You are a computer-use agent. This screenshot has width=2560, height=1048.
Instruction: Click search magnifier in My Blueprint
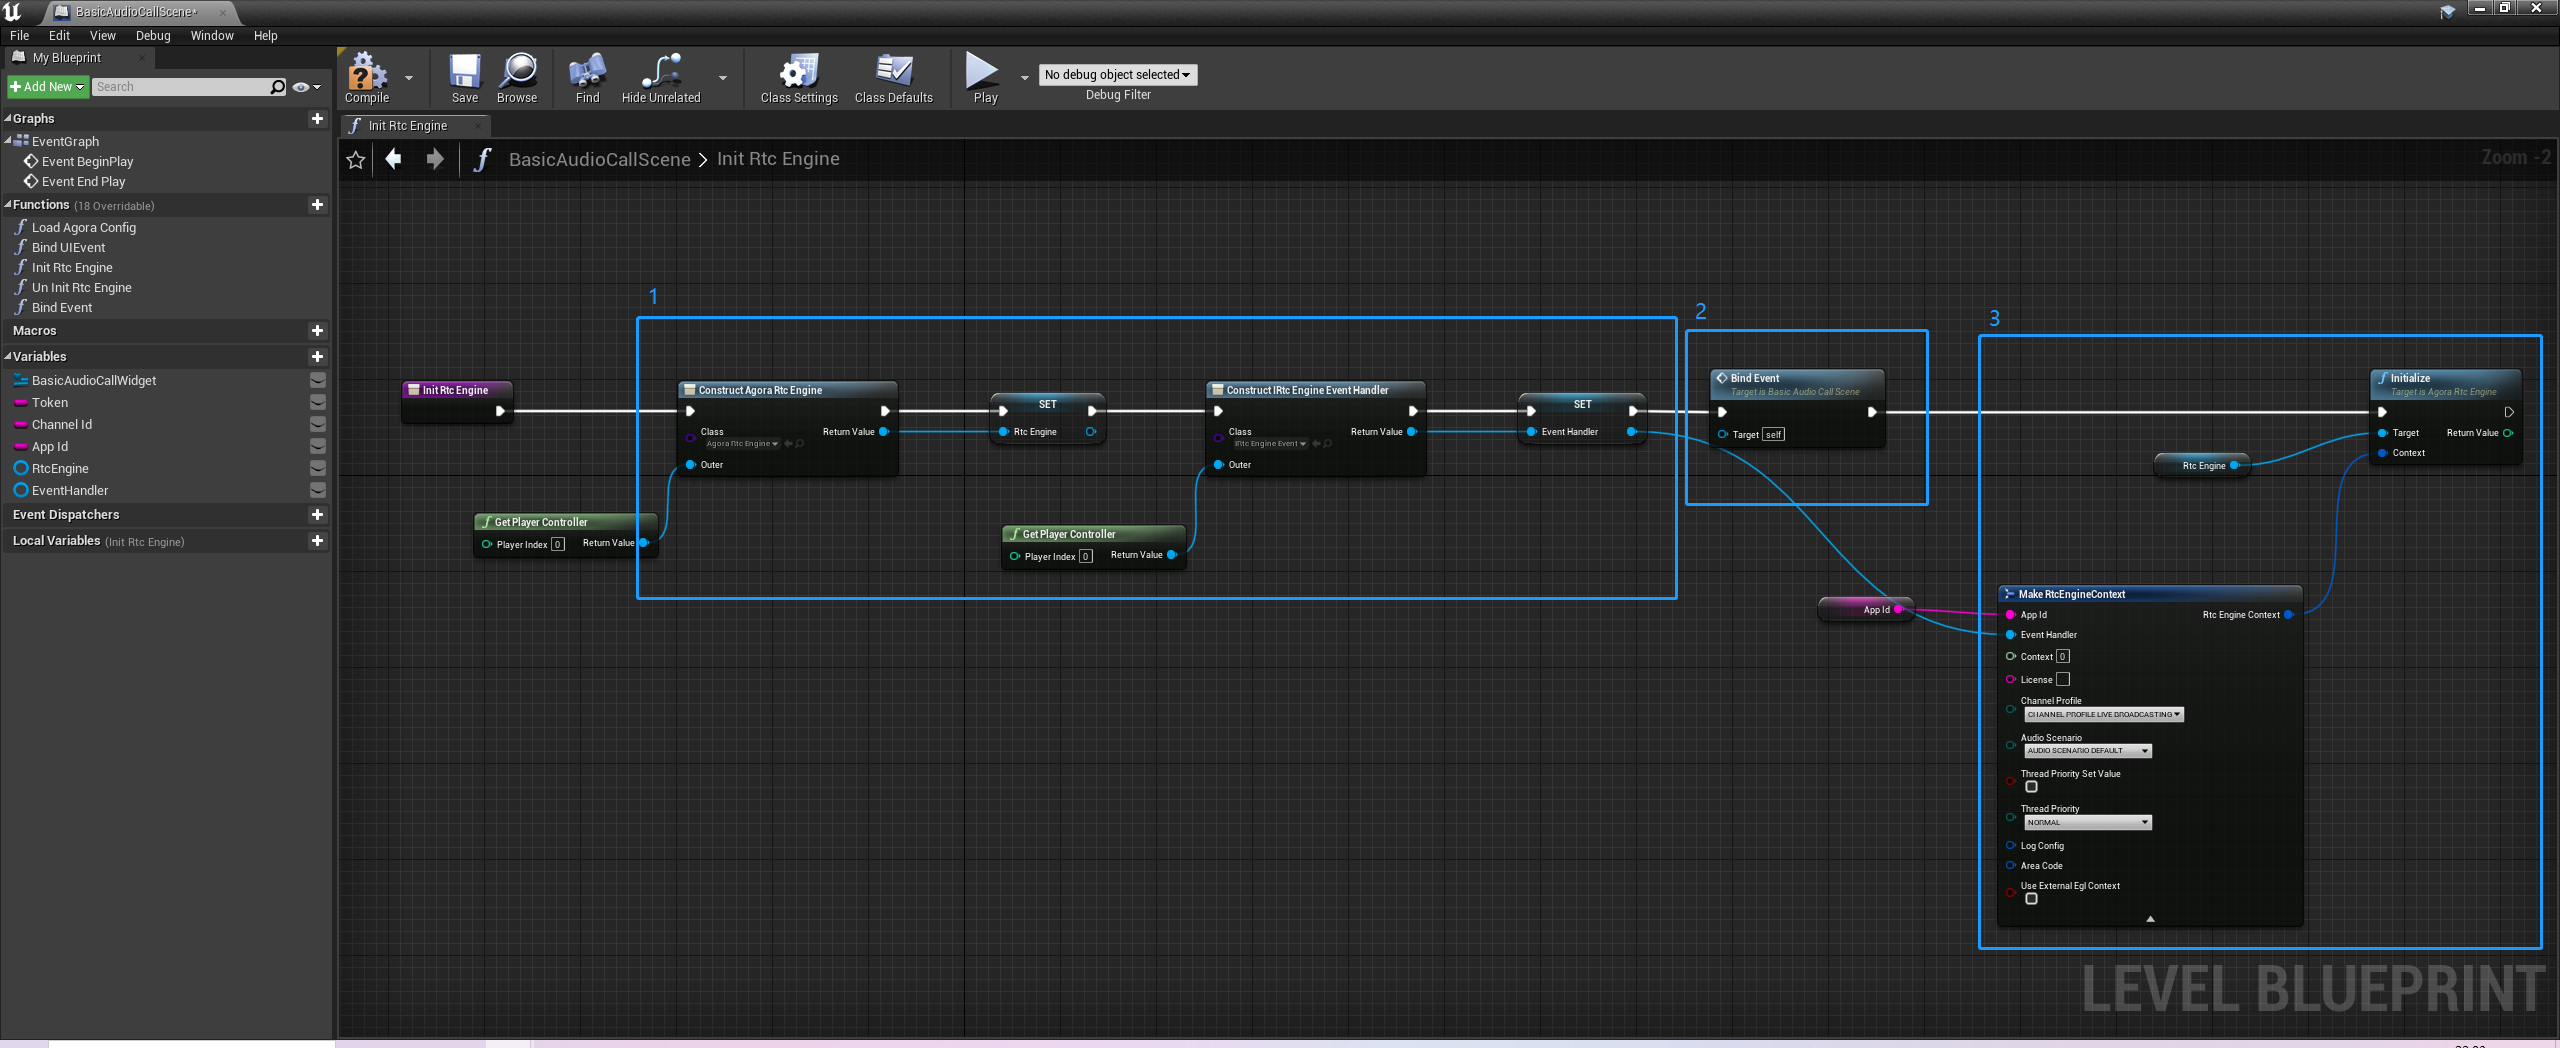click(278, 87)
